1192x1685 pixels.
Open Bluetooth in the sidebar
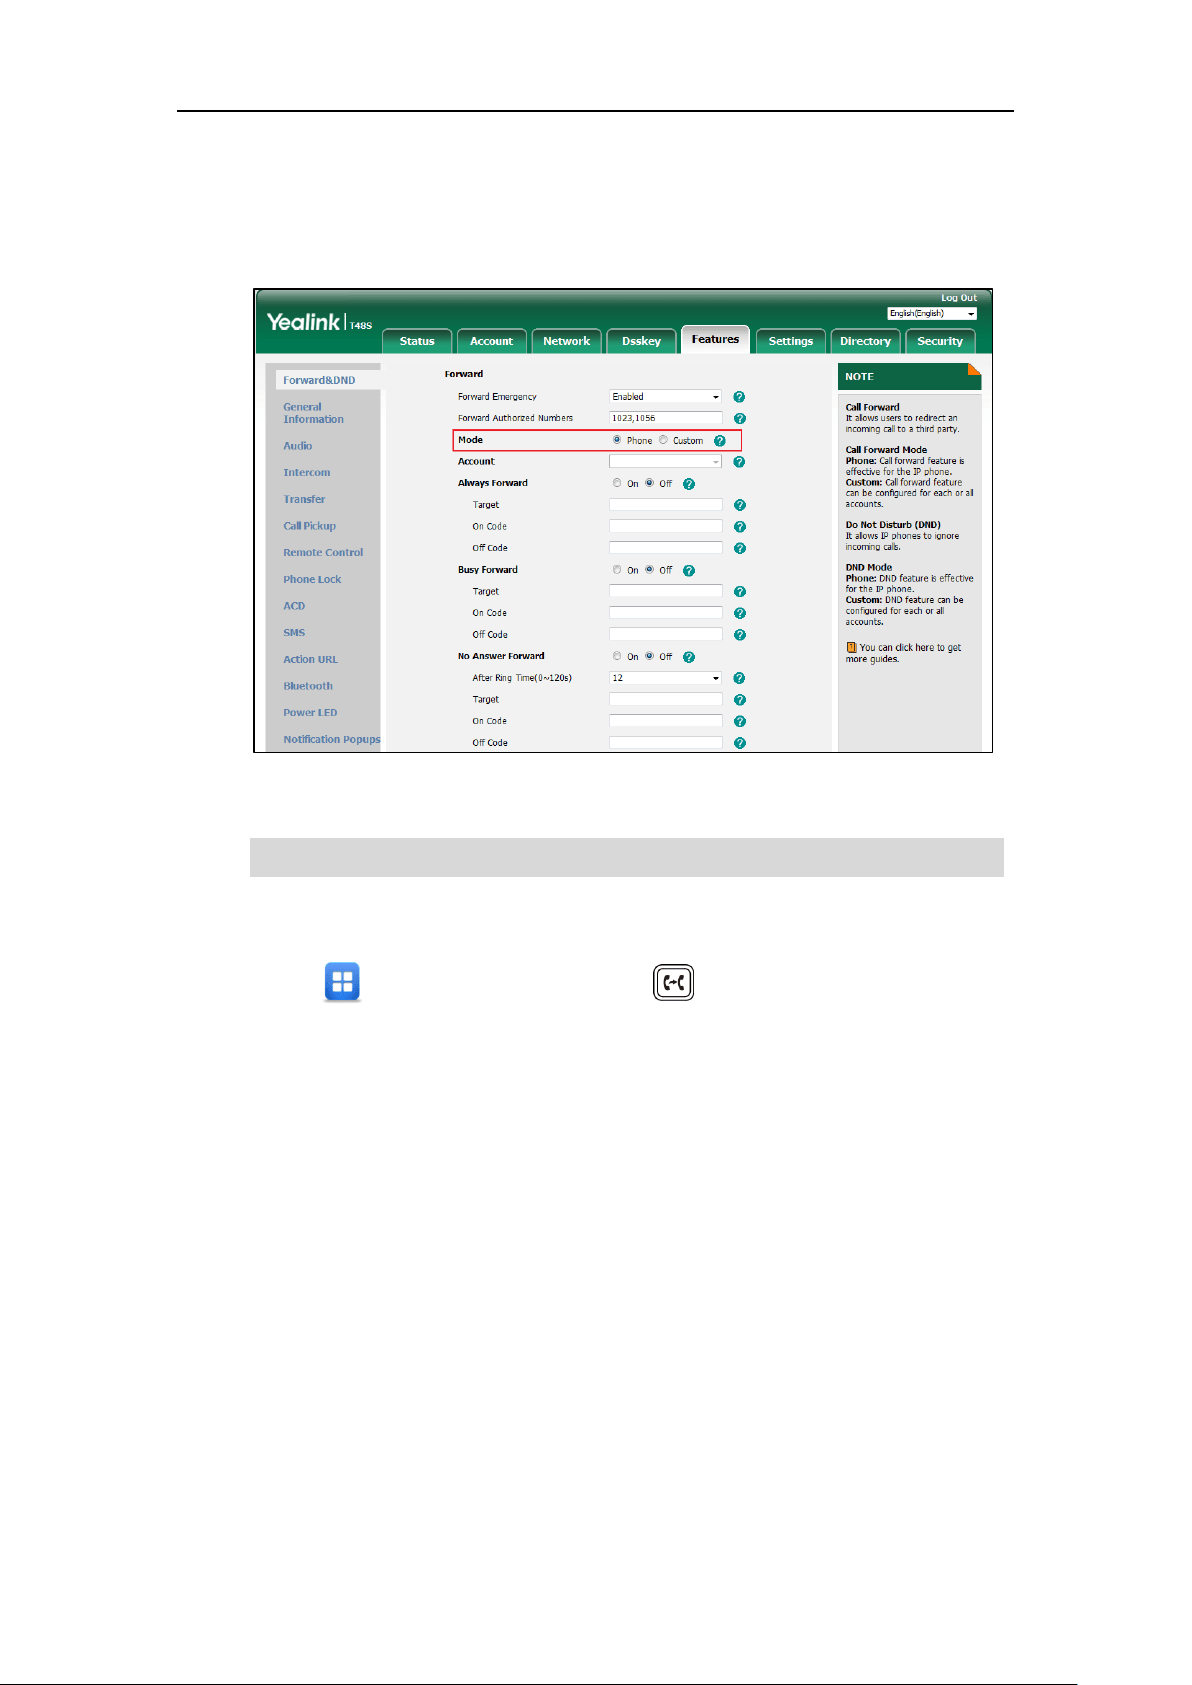pyautogui.click(x=308, y=686)
